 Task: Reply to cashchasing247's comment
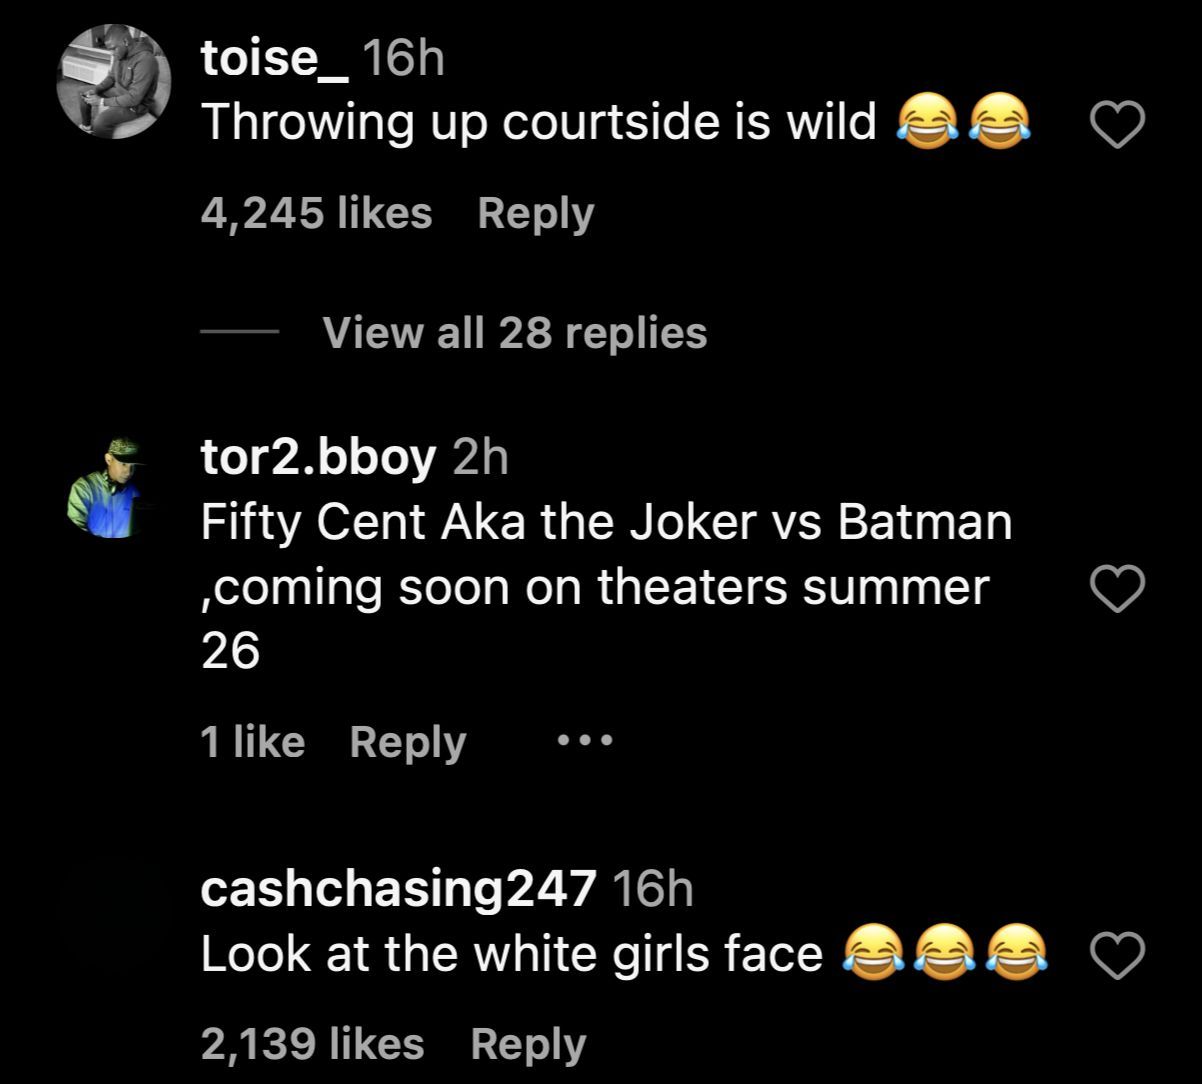527,1044
